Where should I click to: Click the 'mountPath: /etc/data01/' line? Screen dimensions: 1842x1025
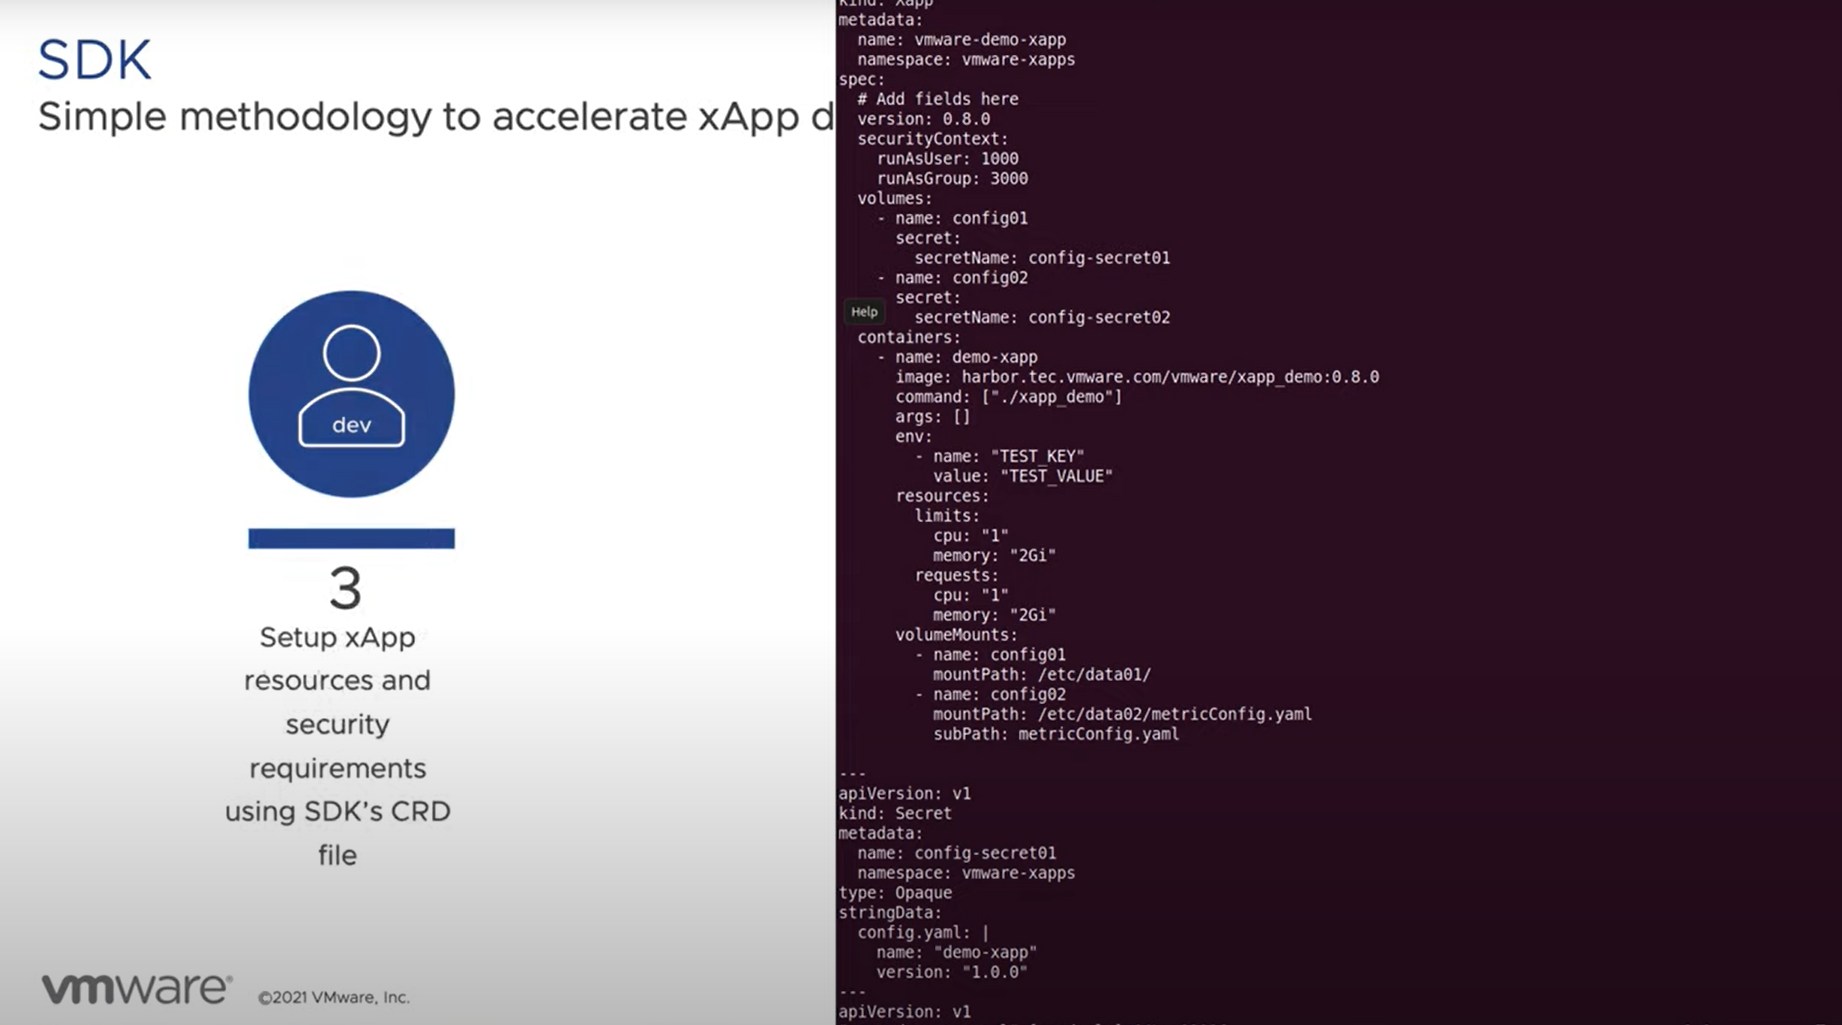click(1042, 675)
